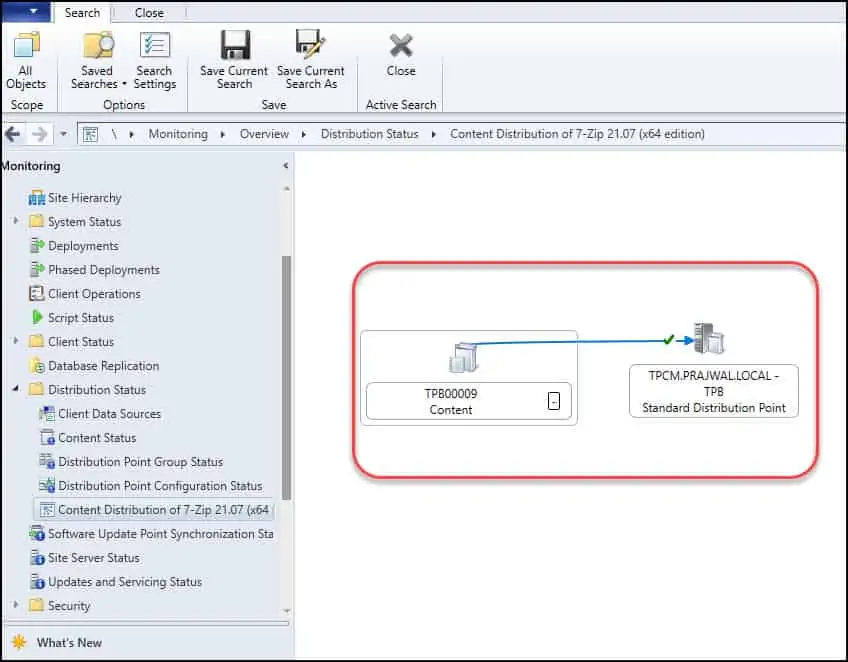Click the Phased Deployments icon
The image size is (848, 662).
pos(37,269)
